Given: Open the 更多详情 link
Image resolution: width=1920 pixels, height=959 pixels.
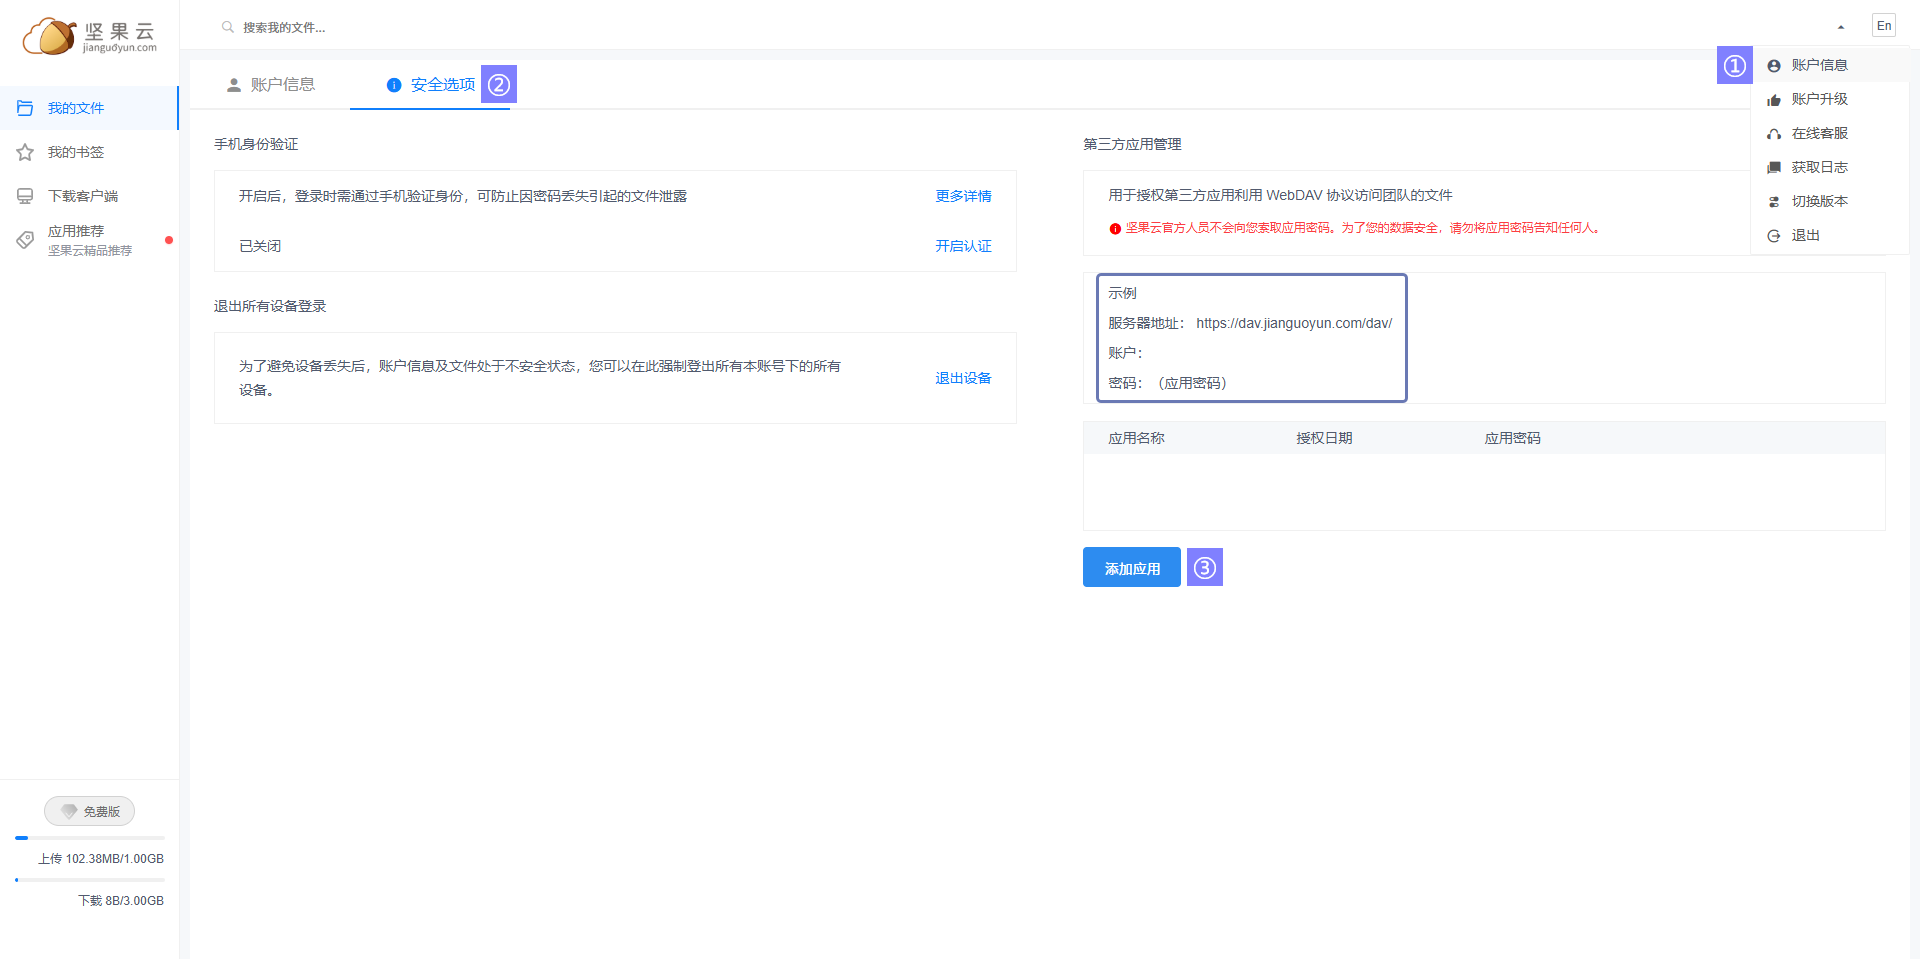Looking at the screenshot, I should pos(963,196).
